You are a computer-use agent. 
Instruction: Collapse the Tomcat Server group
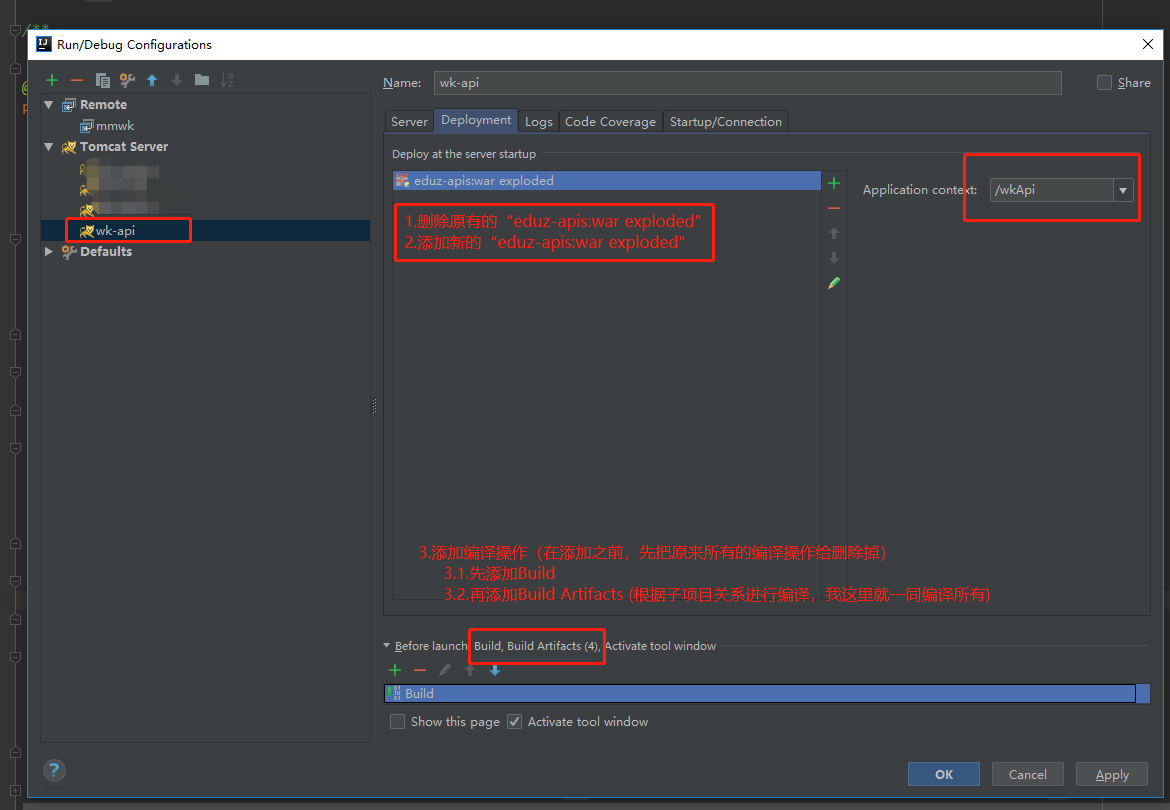pos(48,146)
